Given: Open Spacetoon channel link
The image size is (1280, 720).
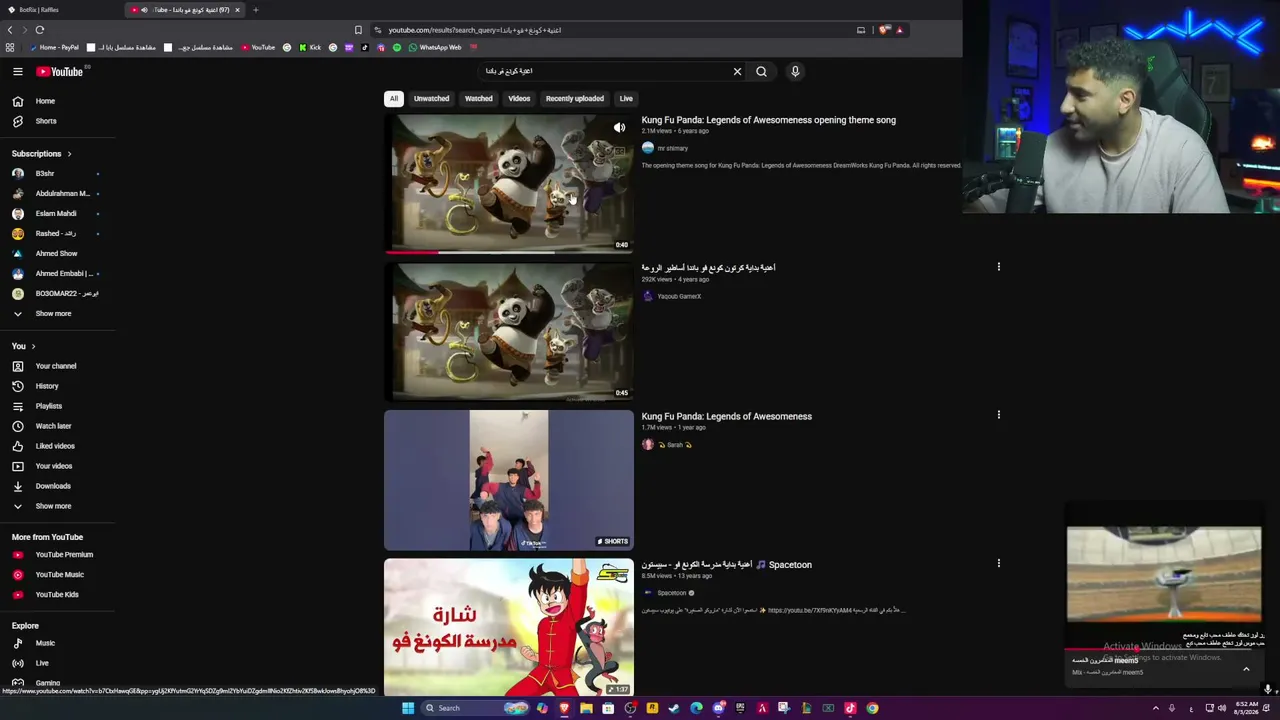Looking at the screenshot, I should (x=672, y=593).
